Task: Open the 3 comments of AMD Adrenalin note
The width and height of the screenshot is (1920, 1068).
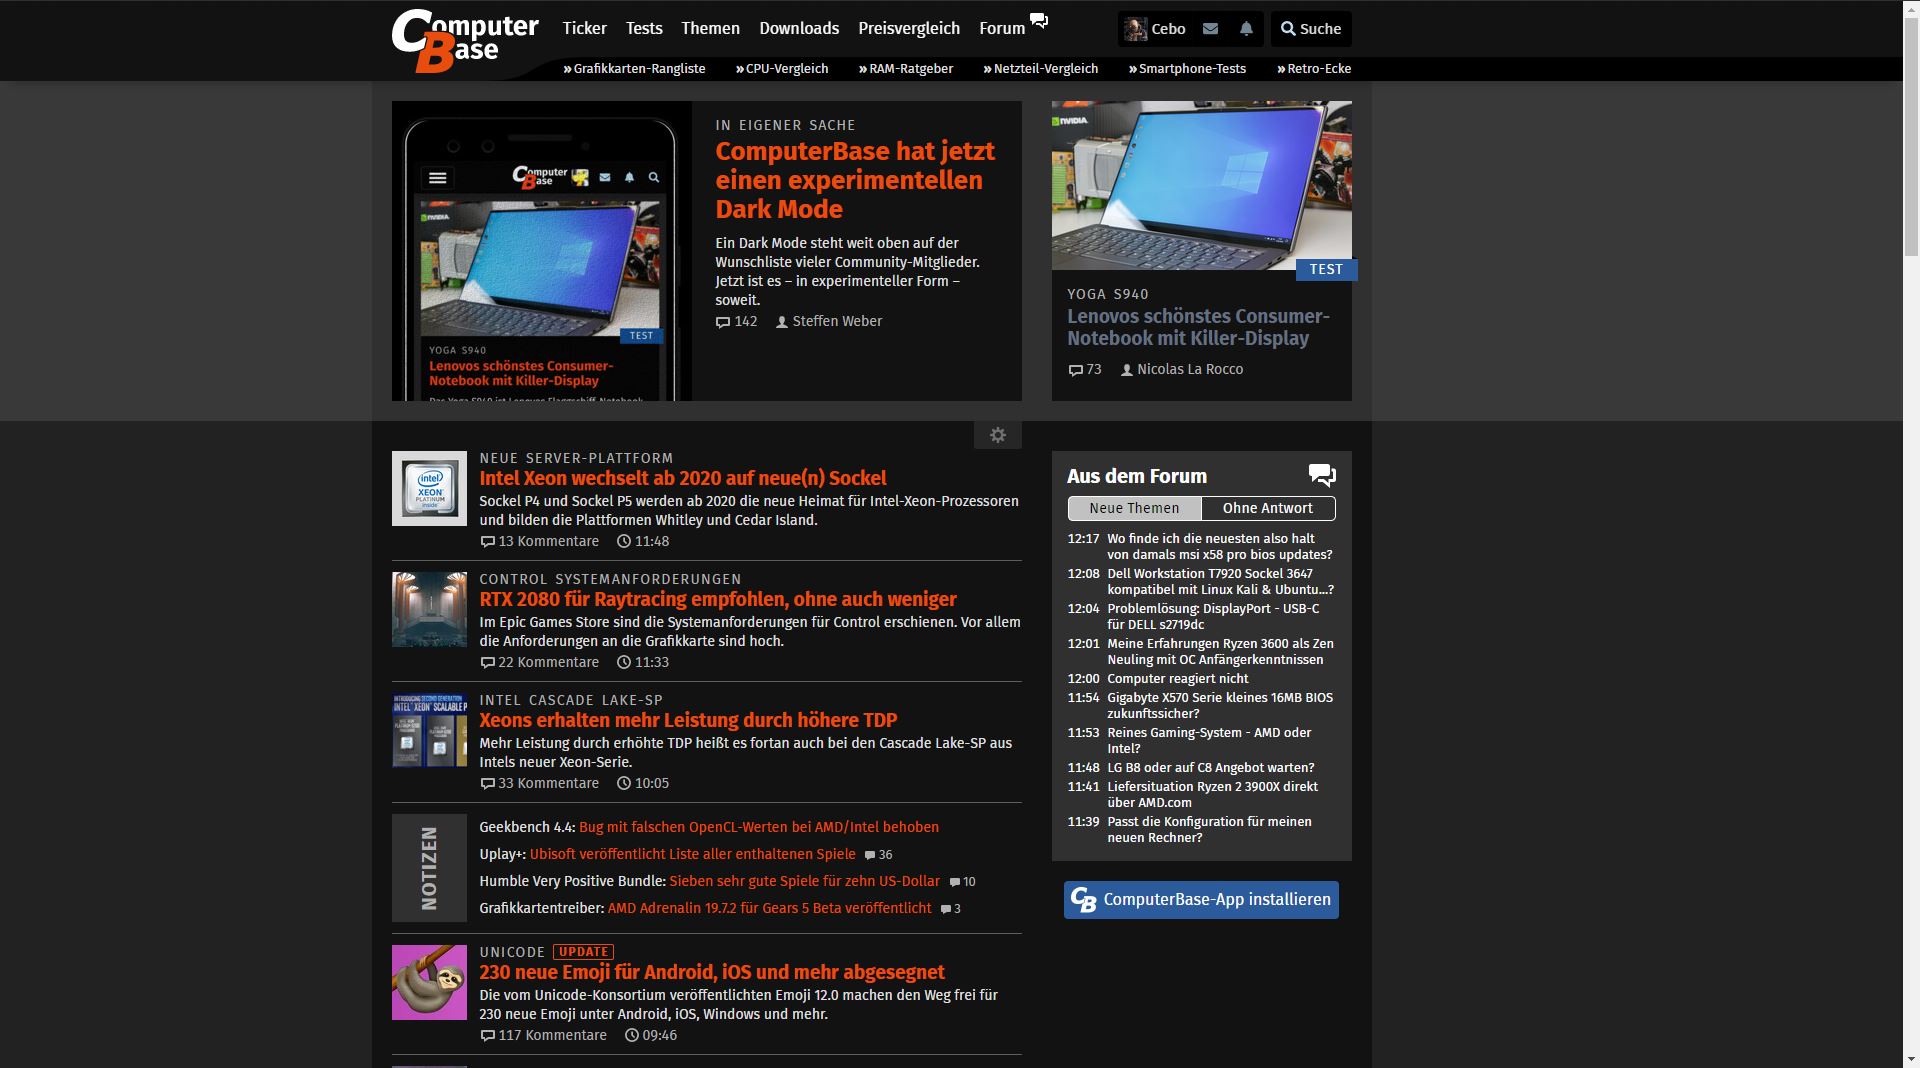Action: (951, 909)
